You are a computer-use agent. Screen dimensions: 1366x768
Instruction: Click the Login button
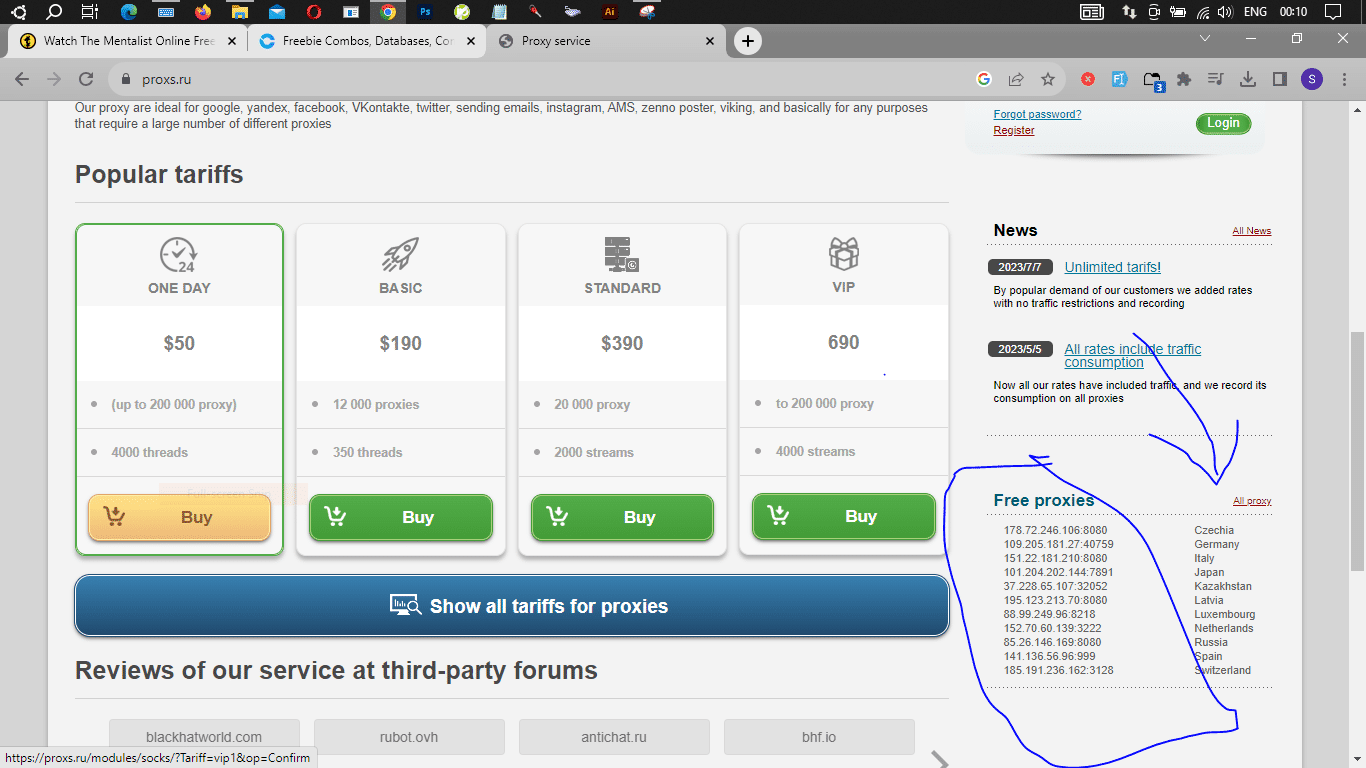1223,123
